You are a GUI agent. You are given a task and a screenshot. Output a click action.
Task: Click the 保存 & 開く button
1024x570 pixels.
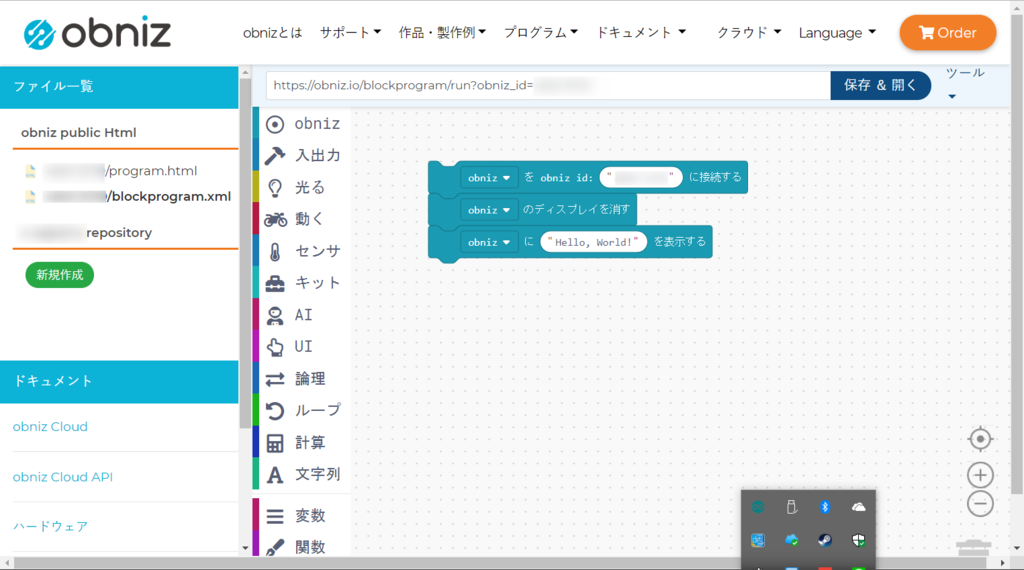pyautogui.click(x=880, y=86)
